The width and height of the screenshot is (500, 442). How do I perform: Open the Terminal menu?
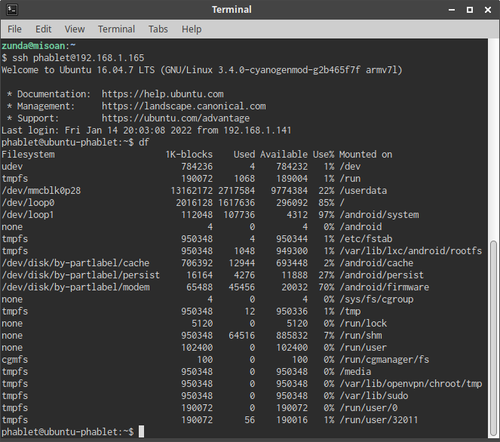click(x=116, y=29)
